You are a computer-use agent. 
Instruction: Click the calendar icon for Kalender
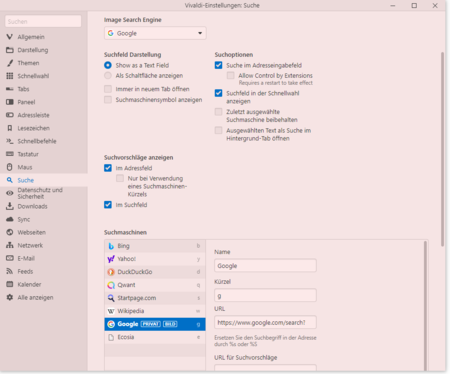(x=10, y=284)
